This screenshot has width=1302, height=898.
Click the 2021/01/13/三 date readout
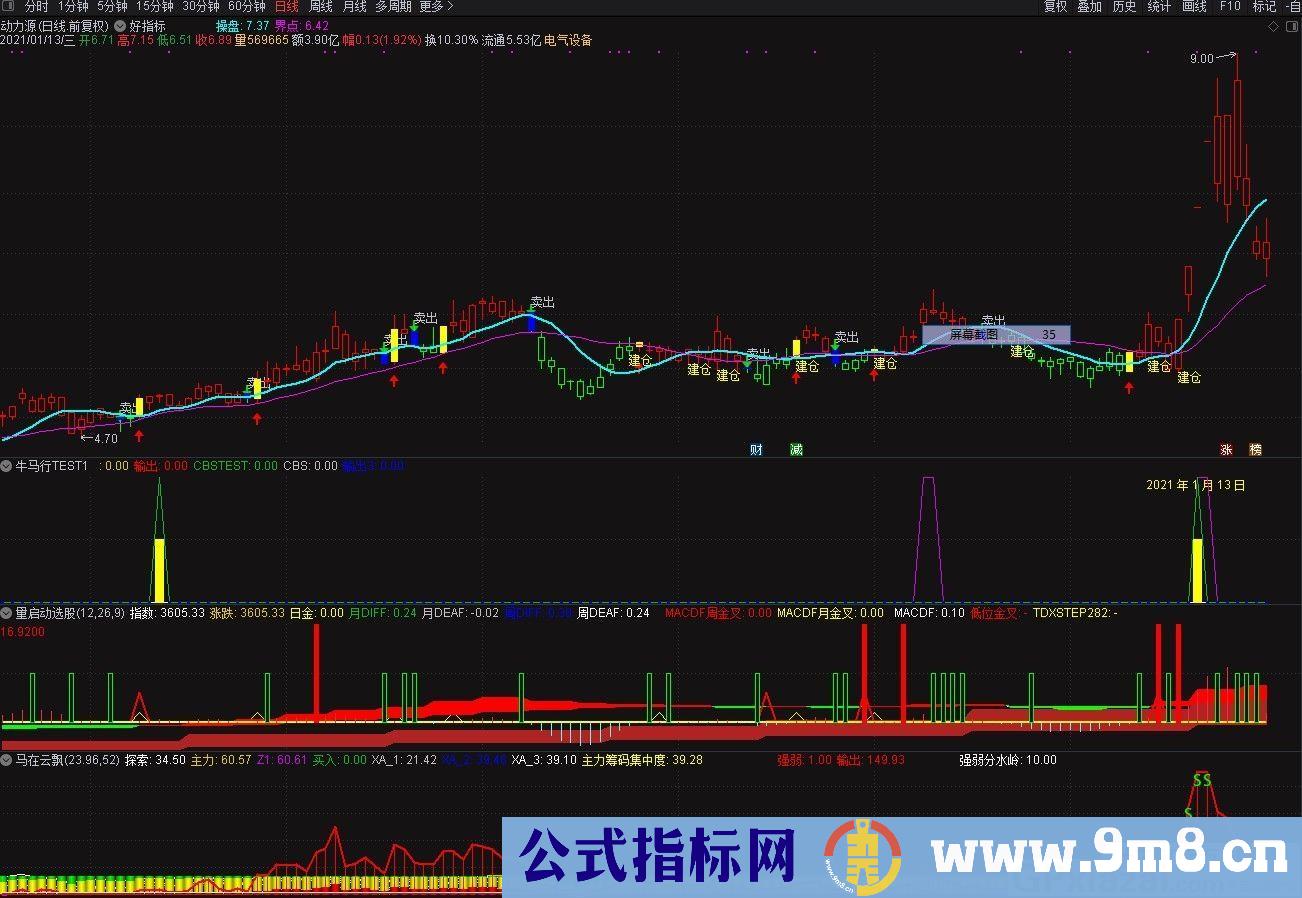click(38, 41)
